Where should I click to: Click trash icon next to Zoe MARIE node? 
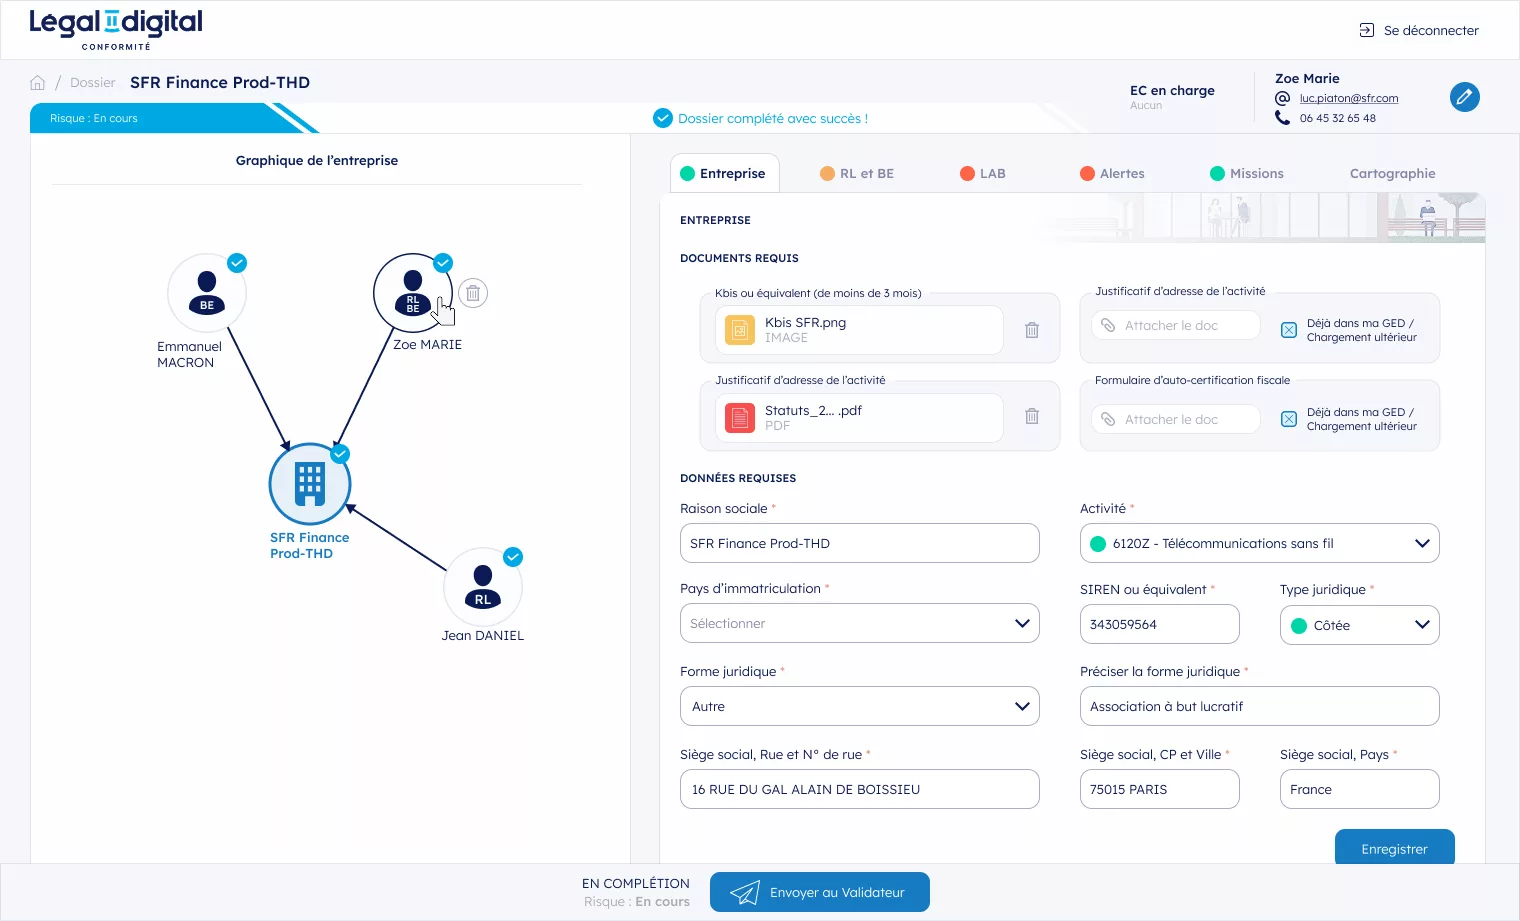[x=473, y=293]
